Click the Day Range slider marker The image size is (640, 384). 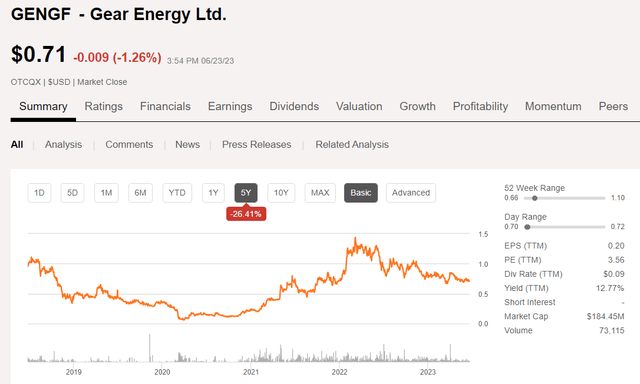(527, 227)
